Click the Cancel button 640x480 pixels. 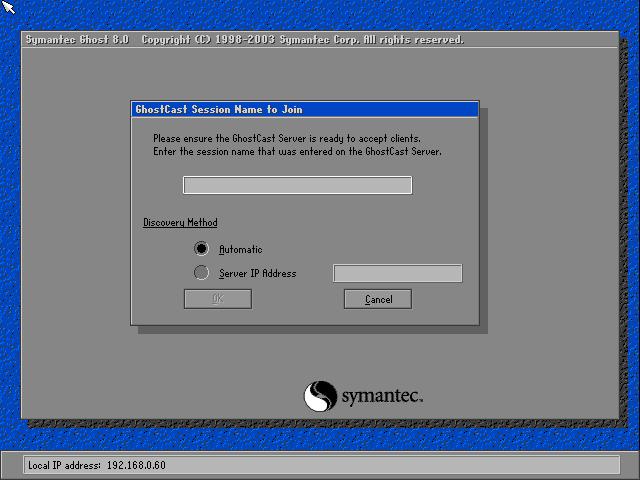pyautogui.click(x=378, y=299)
